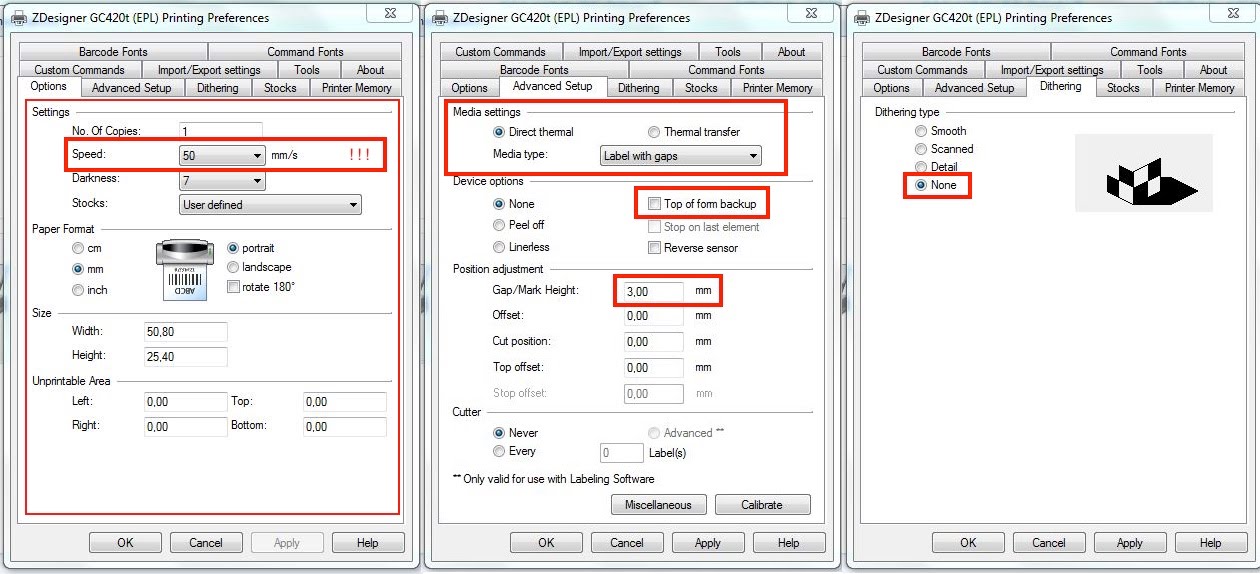Image resolution: width=1260 pixels, height=574 pixels.
Task: Click the Miscellaneous button
Action: [658, 505]
